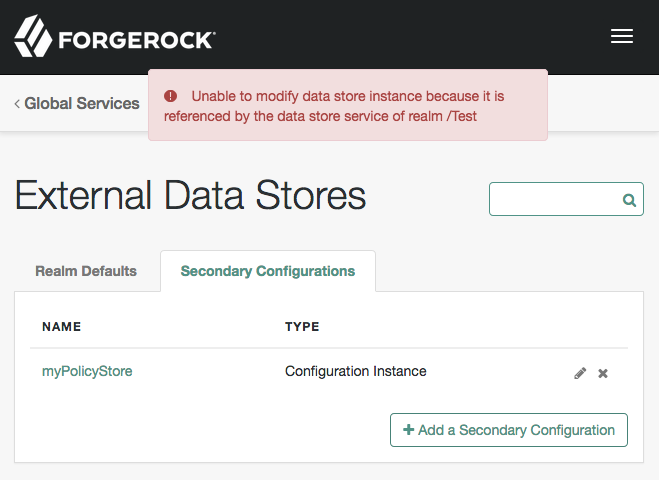Click the NAME column header
Image resolution: width=659 pixels, height=480 pixels.
pyautogui.click(x=61, y=327)
